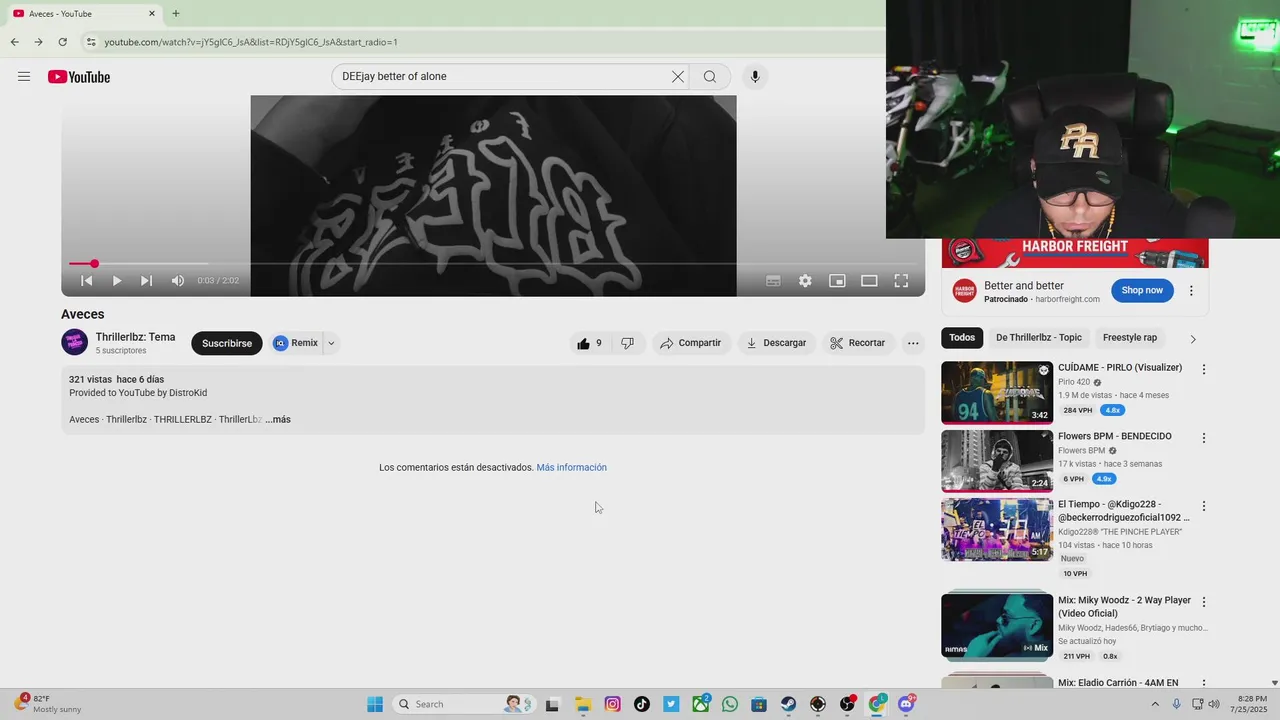
Task: Open Steam from the taskbar
Action: click(789, 704)
